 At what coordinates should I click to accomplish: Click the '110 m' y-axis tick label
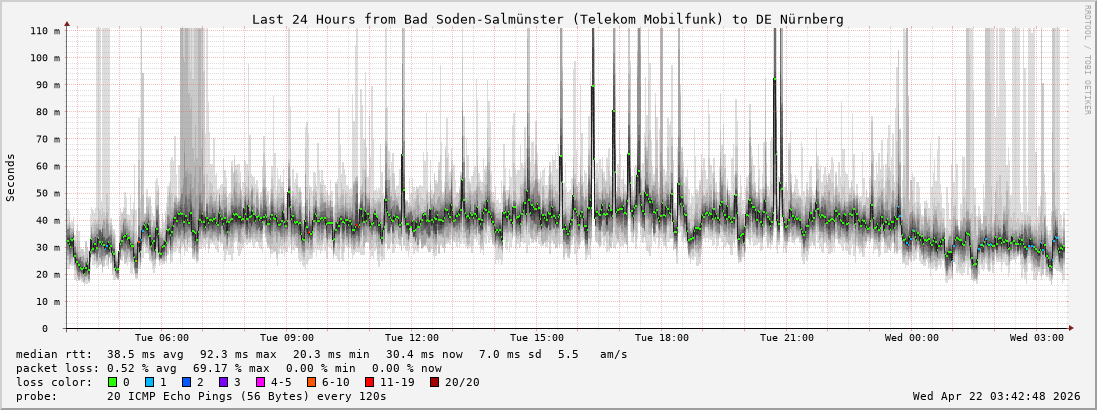coord(43,31)
